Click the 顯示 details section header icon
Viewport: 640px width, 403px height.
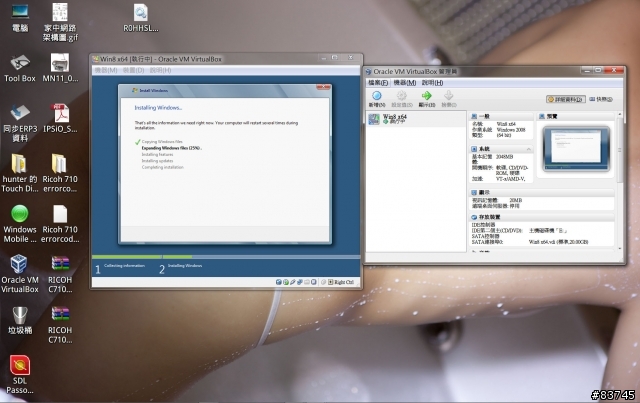click(x=474, y=192)
